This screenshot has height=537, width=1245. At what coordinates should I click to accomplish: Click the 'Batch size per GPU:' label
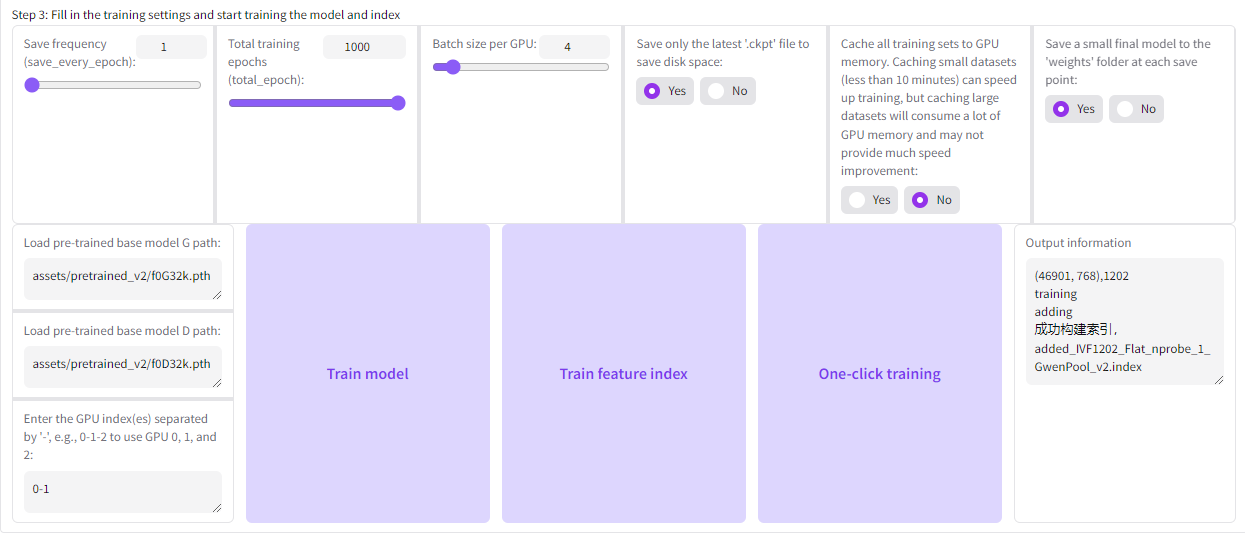point(484,44)
